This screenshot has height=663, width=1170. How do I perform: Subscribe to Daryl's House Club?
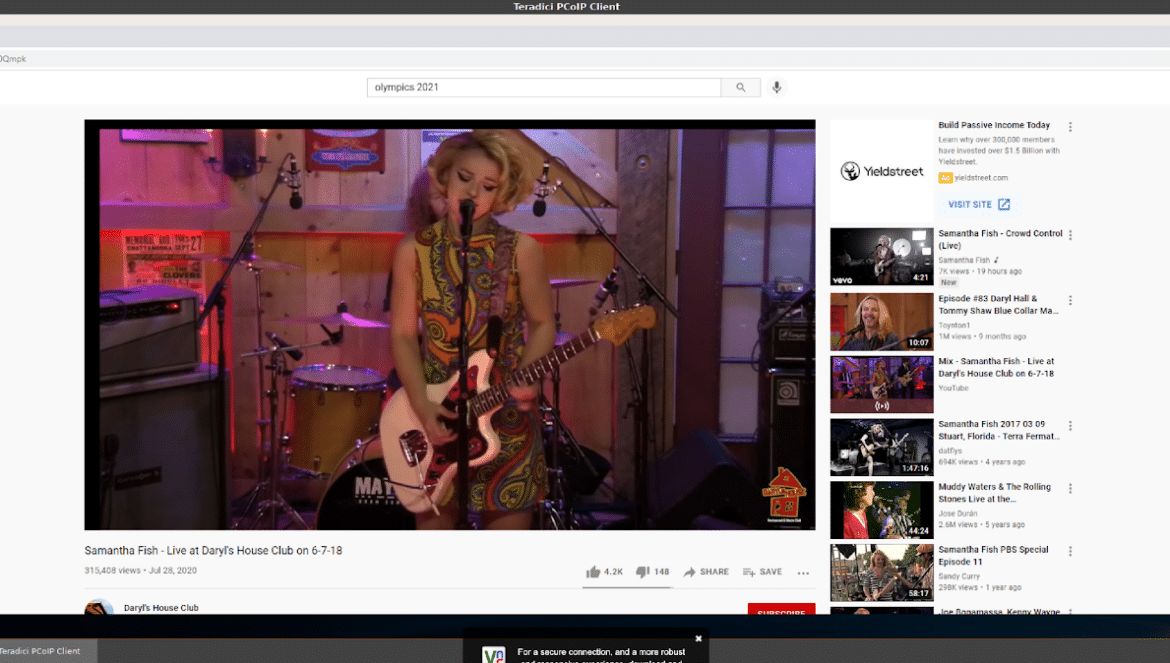[x=781, y=609]
